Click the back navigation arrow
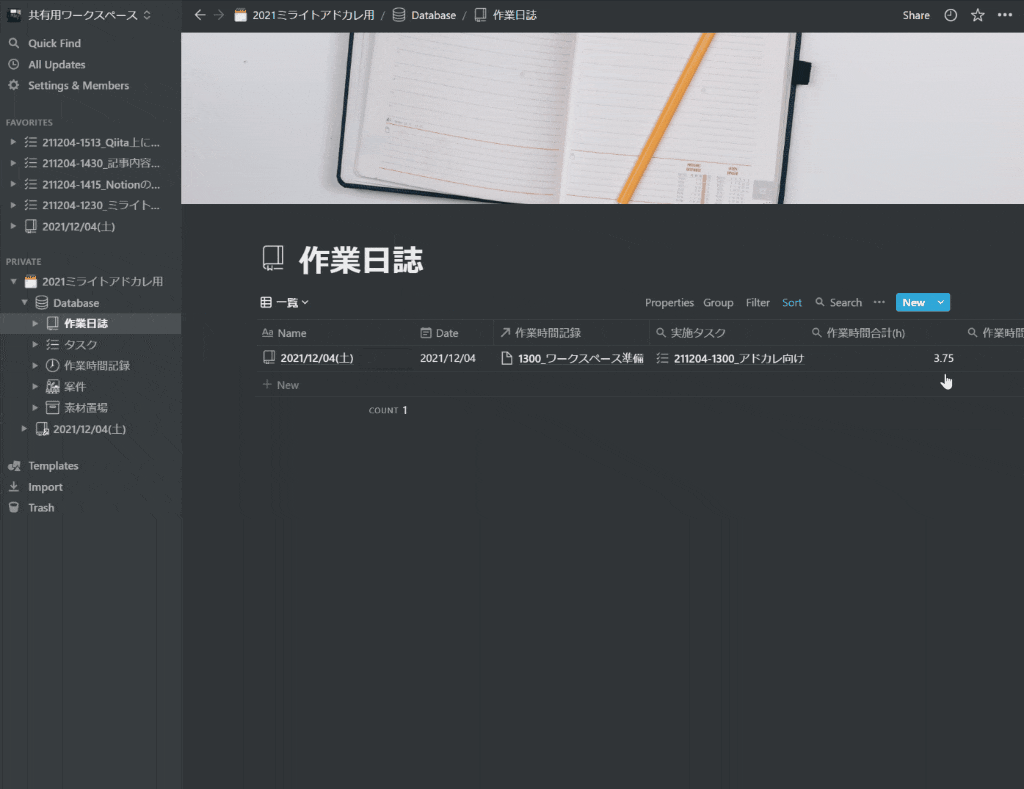The height and width of the screenshot is (789, 1024). point(199,15)
